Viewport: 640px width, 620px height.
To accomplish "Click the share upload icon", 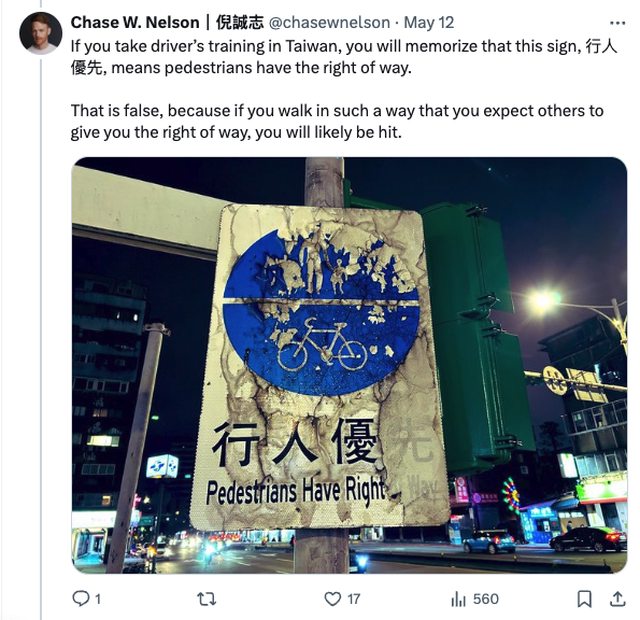I will coord(618,599).
